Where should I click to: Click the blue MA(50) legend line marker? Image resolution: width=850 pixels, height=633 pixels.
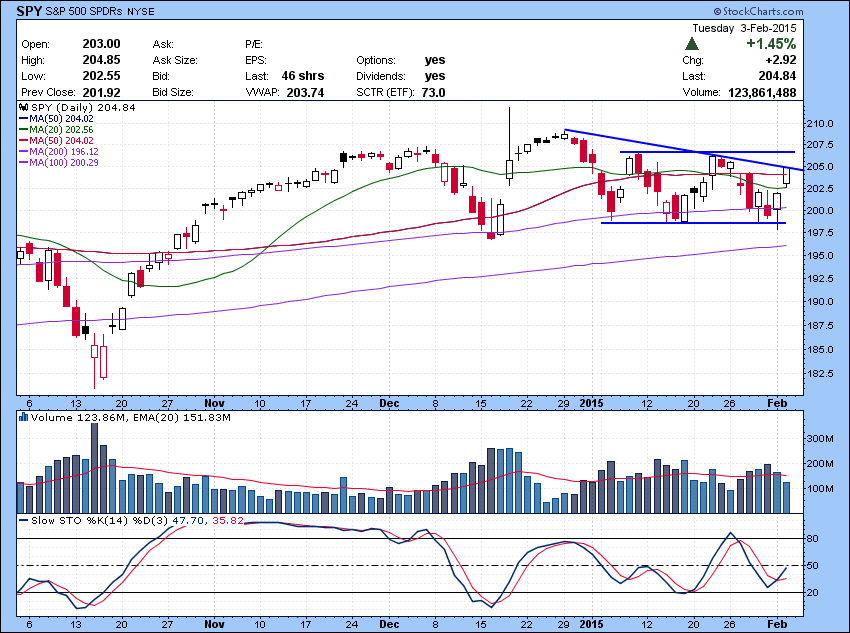click(23, 119)
